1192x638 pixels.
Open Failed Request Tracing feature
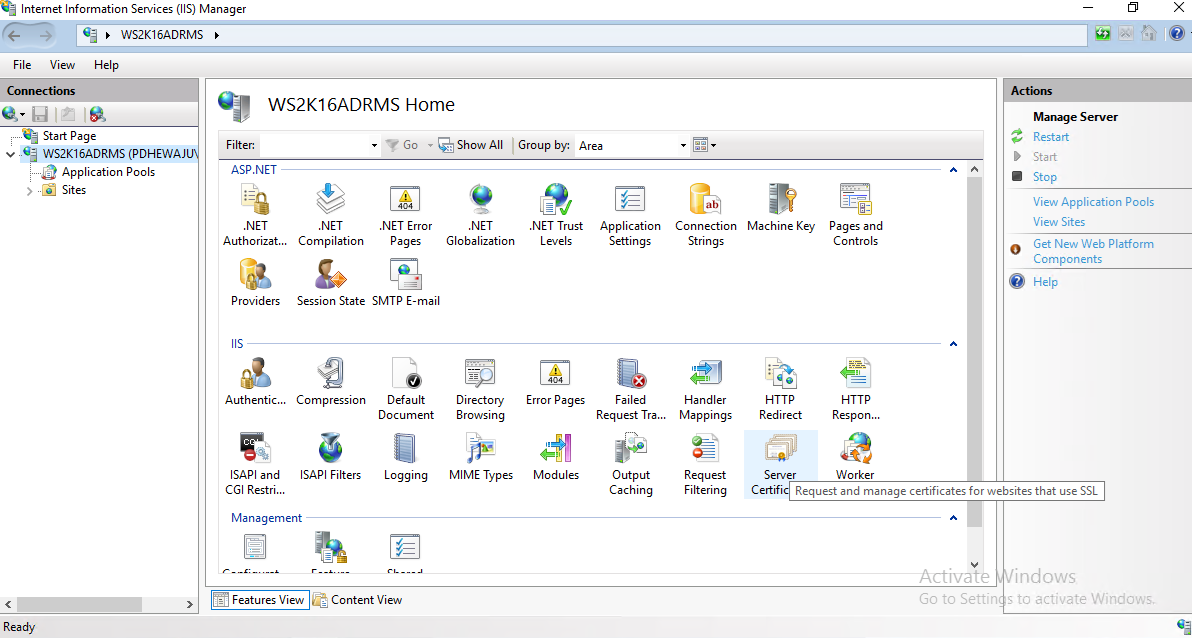(x=630, y=389)
